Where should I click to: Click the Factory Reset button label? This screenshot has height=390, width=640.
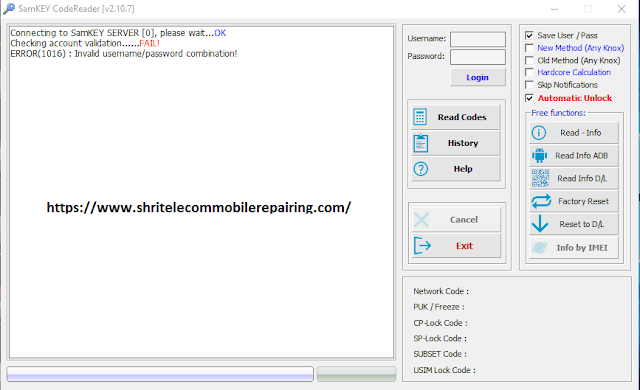(x=583, y=202)
